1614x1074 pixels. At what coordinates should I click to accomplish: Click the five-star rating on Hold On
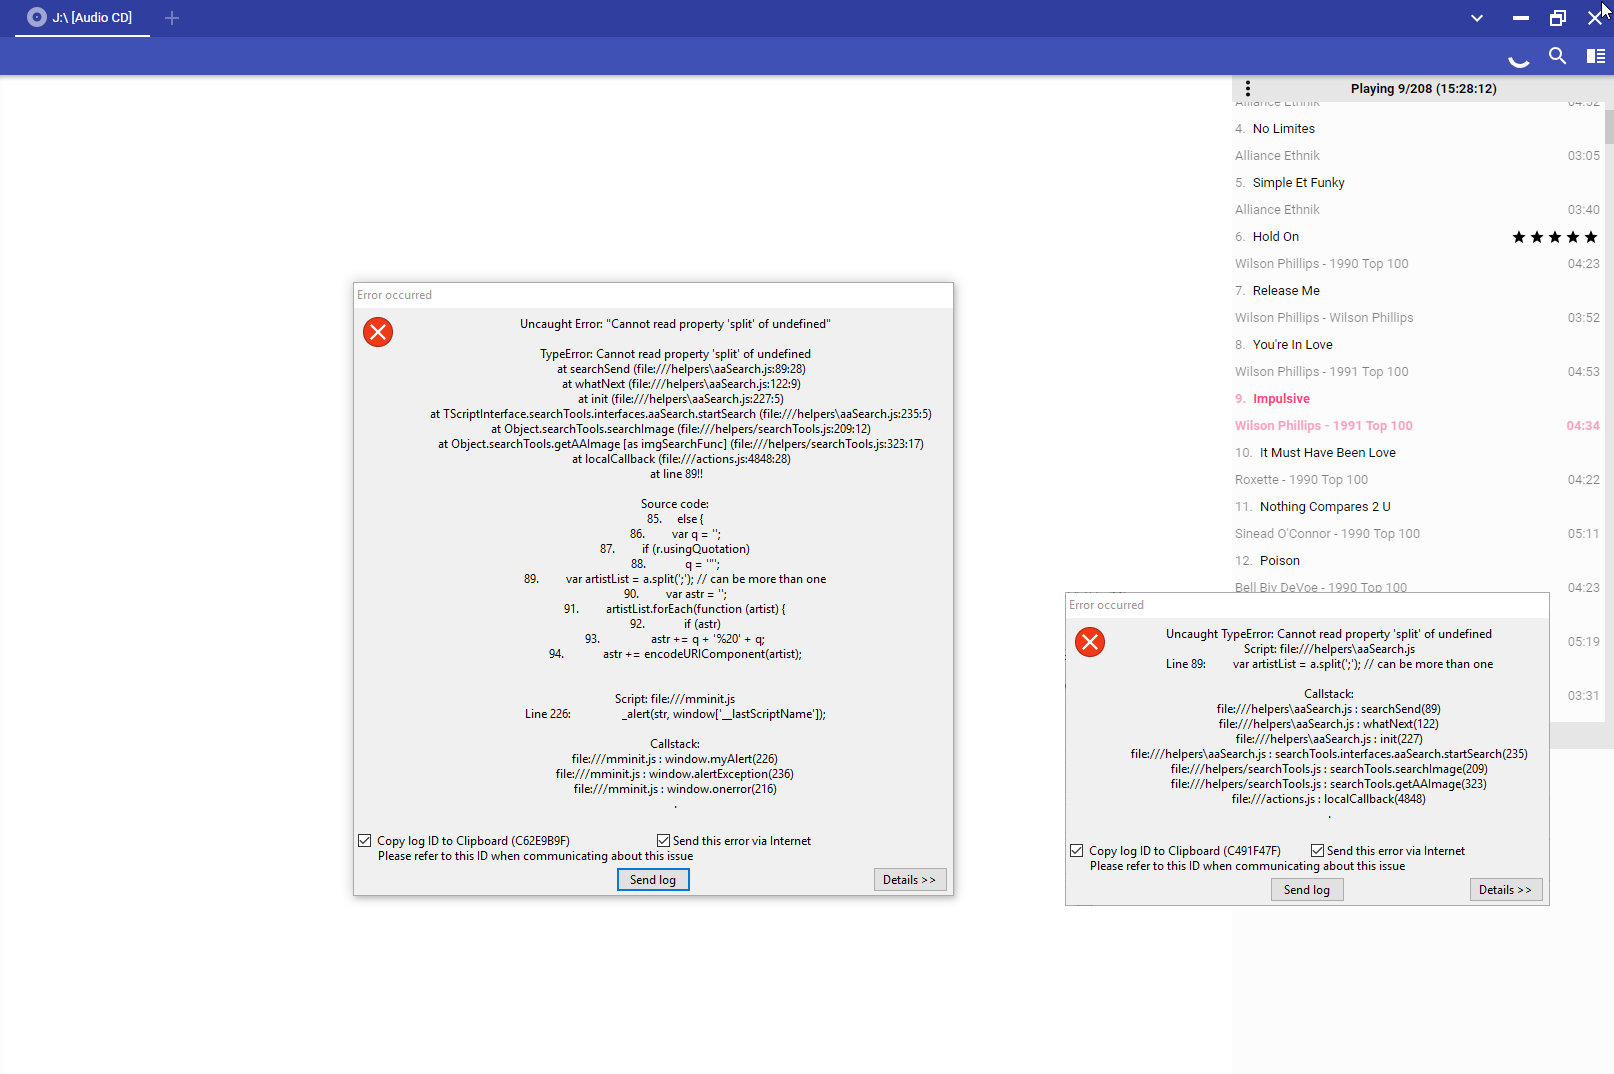(x=1554, y=237)
